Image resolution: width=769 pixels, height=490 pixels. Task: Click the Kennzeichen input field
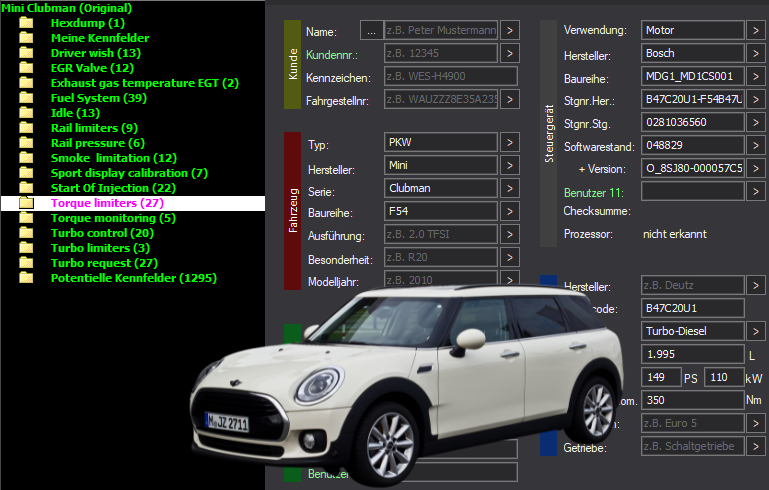click(451, 76)
